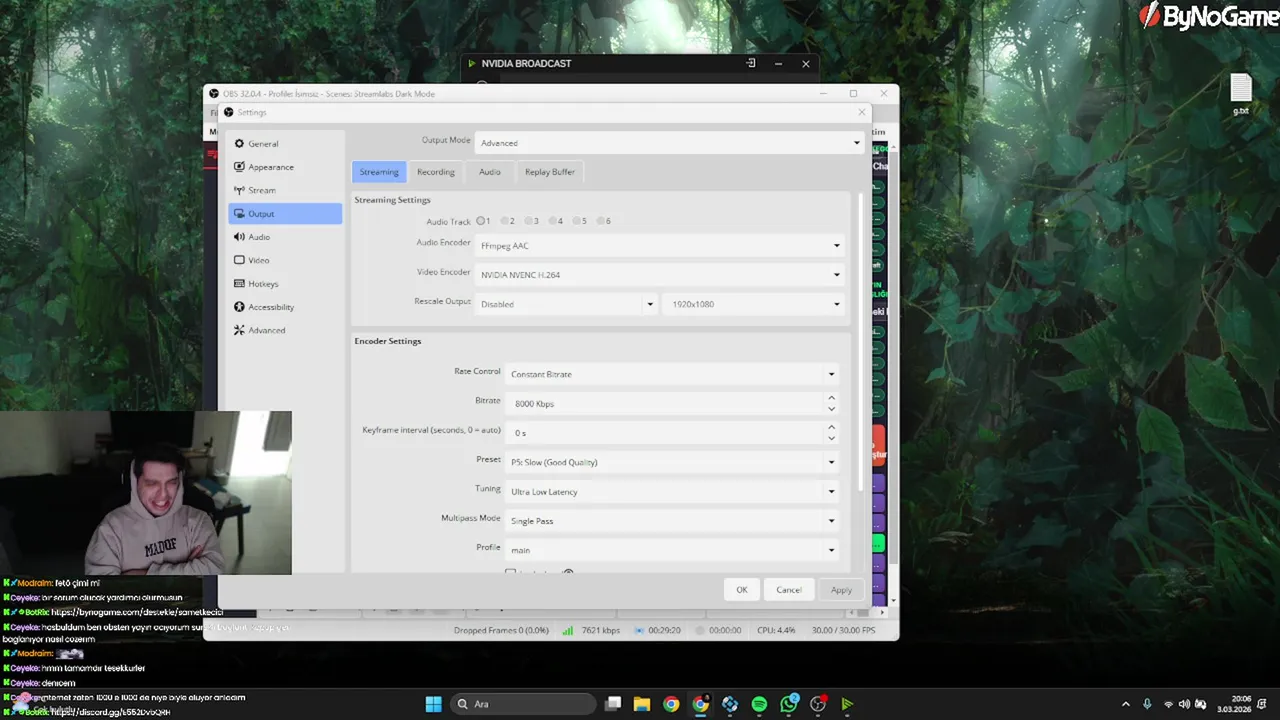Click the 00:29:20 stream timer

[x=664, y=631]
